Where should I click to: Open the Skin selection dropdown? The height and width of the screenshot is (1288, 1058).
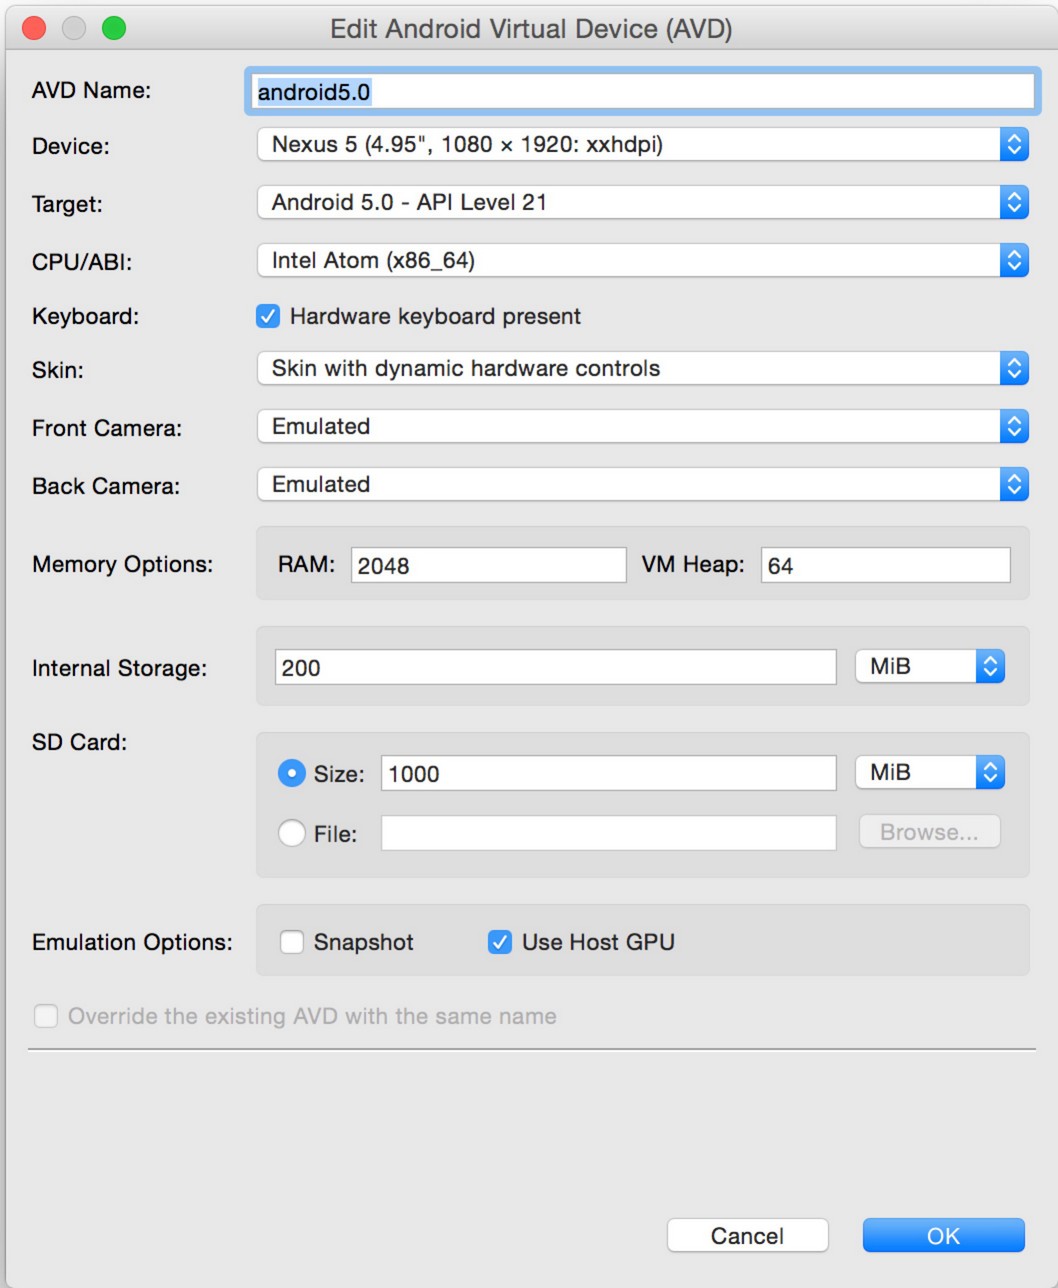coord(643,368)
